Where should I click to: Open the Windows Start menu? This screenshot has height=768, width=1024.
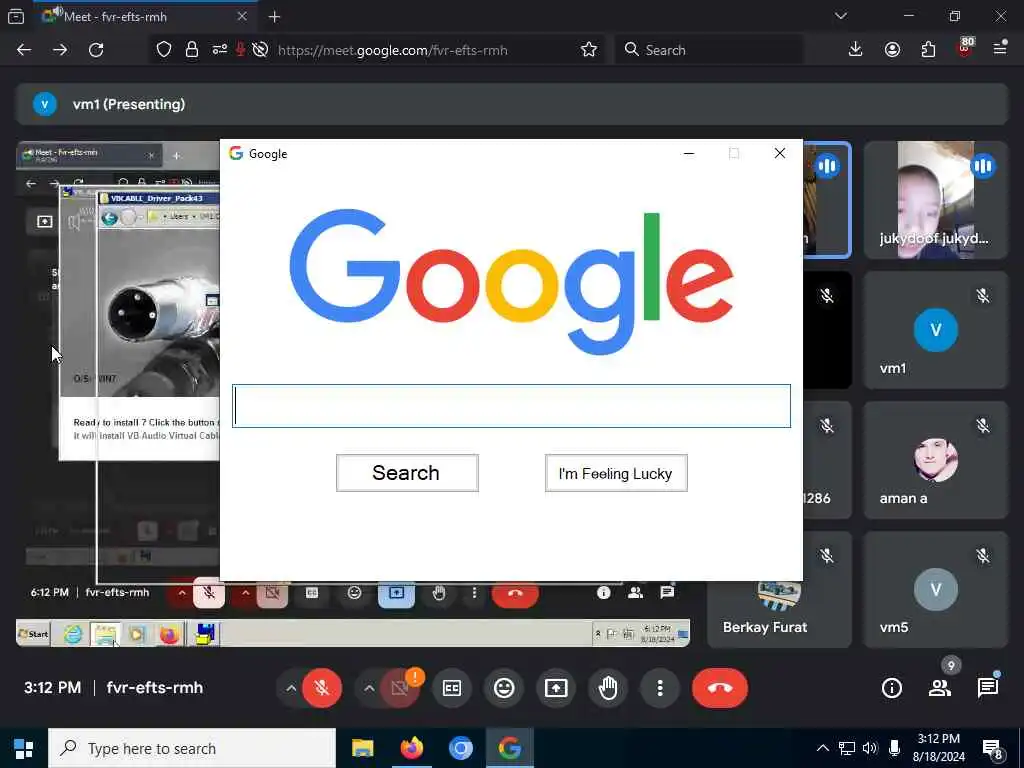[24, 748]
